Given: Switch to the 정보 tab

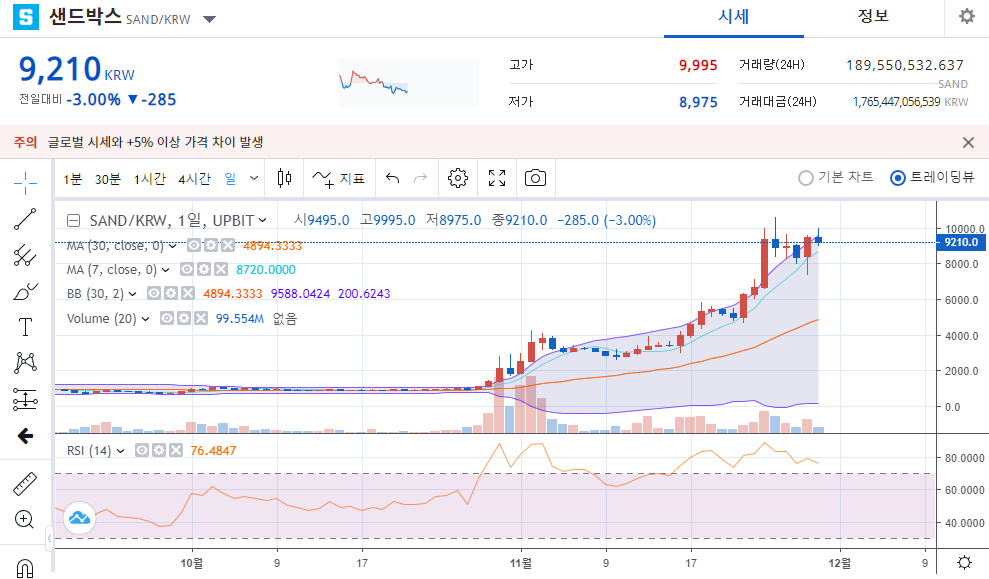Looking at the screenshot, I should [x=873, y=17].
